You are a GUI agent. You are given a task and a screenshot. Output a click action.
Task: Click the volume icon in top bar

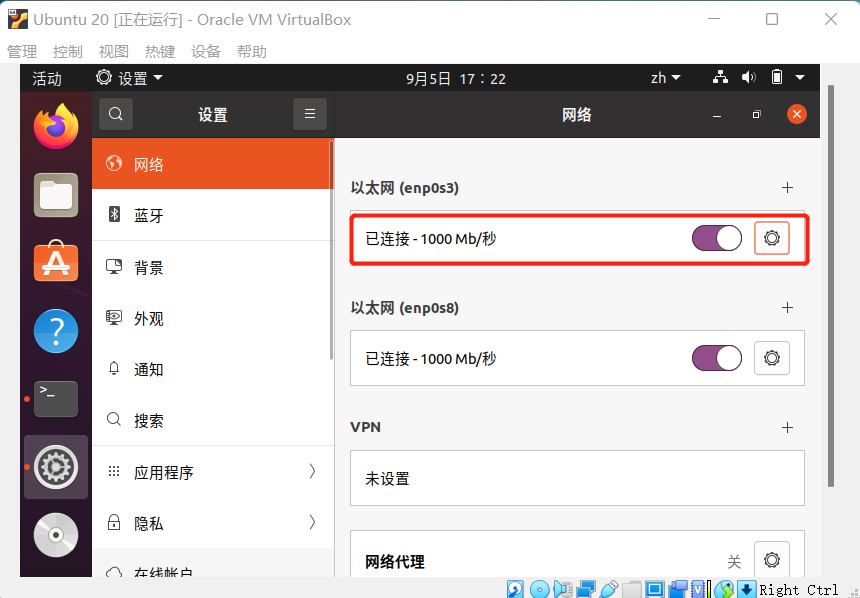pyautogui.click(x=749, y=77)
